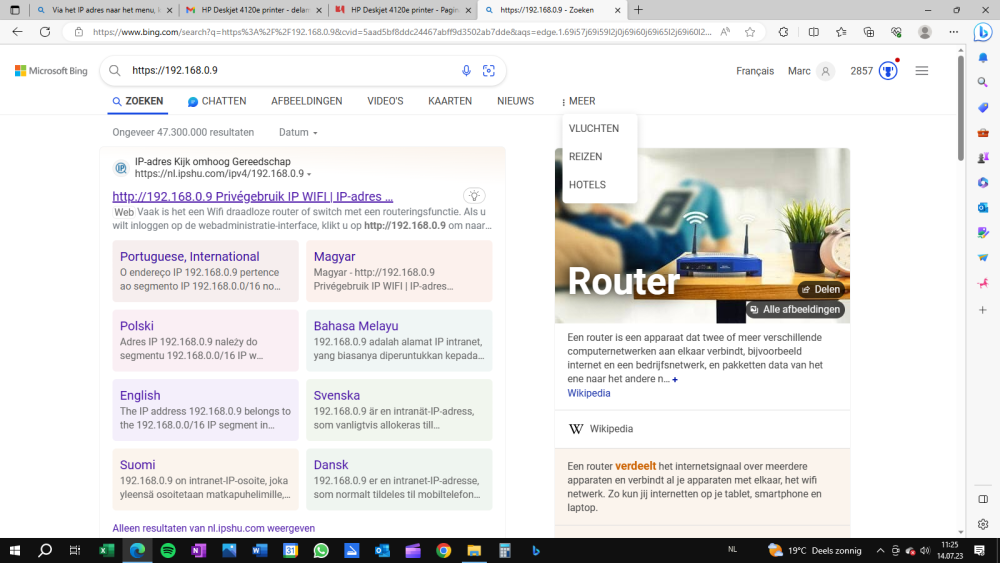Click the Microsoft Bing logo

click(x=51, y=71)
